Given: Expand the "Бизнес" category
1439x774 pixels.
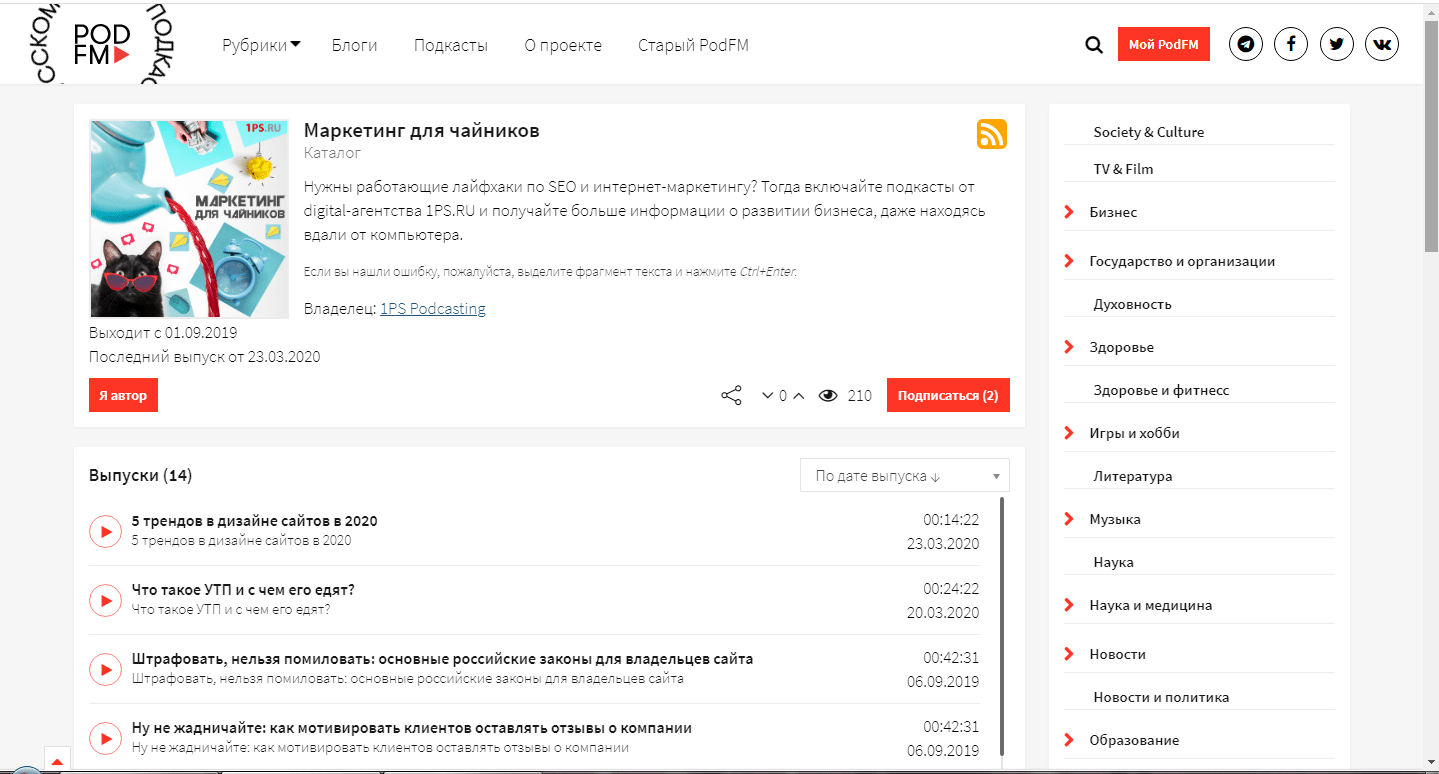Looking at the screenshot, I should [1069, 212].
